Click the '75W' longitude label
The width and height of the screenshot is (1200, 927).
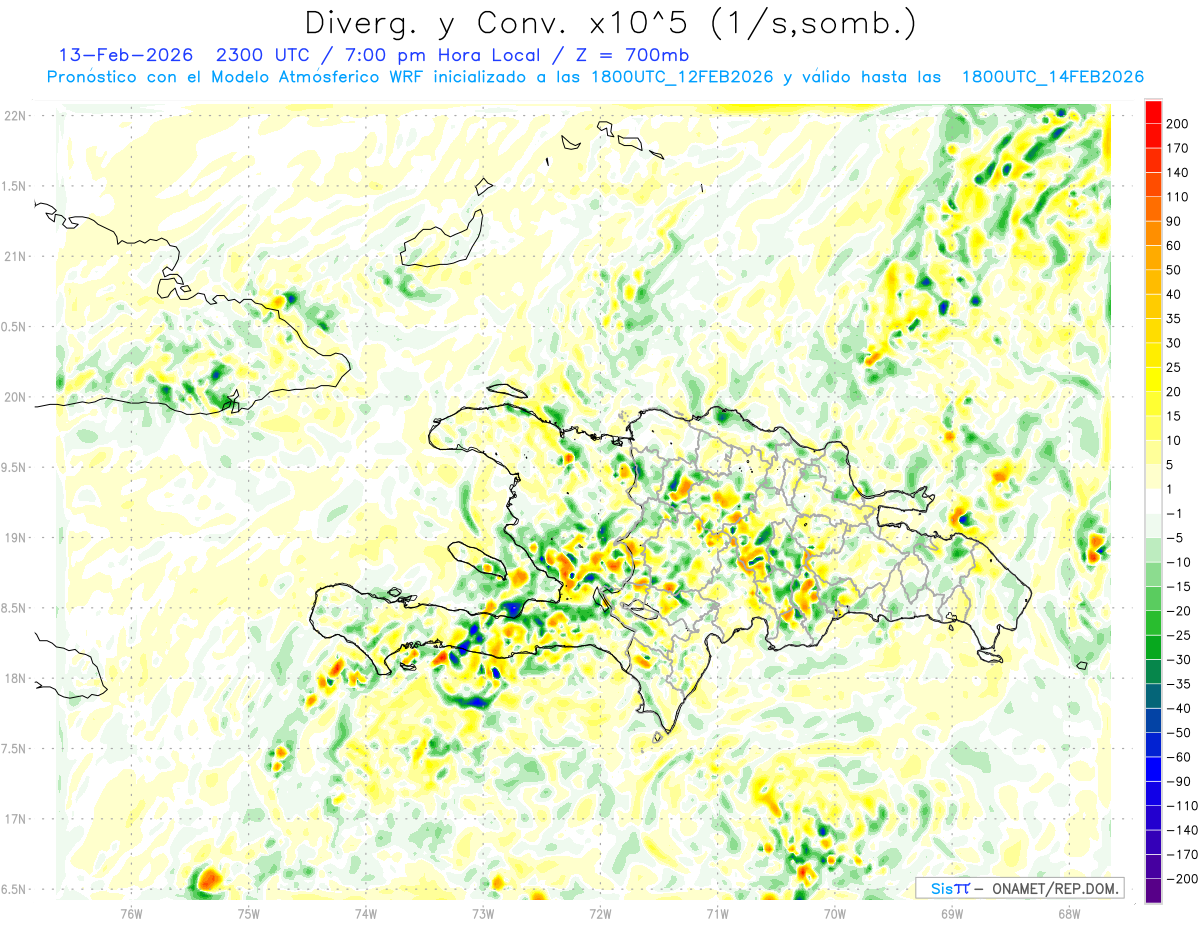[248, 912]
